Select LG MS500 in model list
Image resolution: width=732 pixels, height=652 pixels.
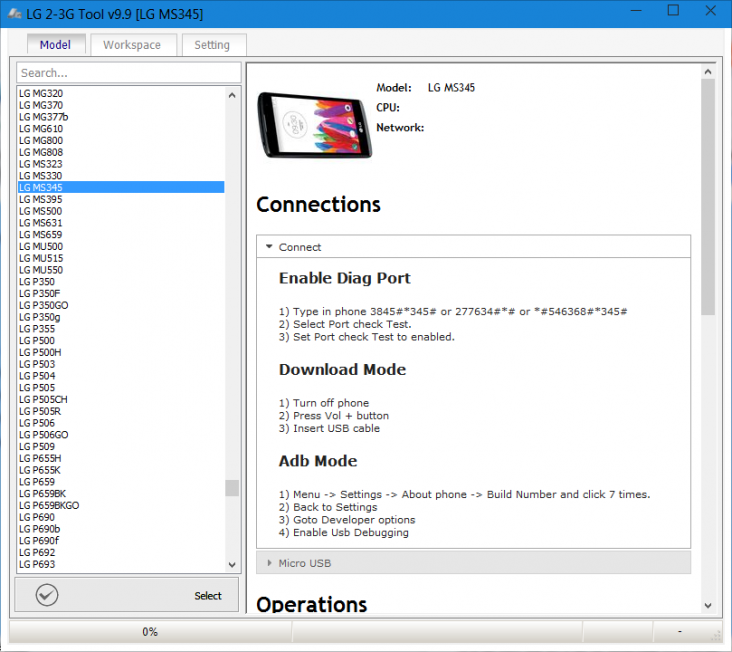pos(121,211)
